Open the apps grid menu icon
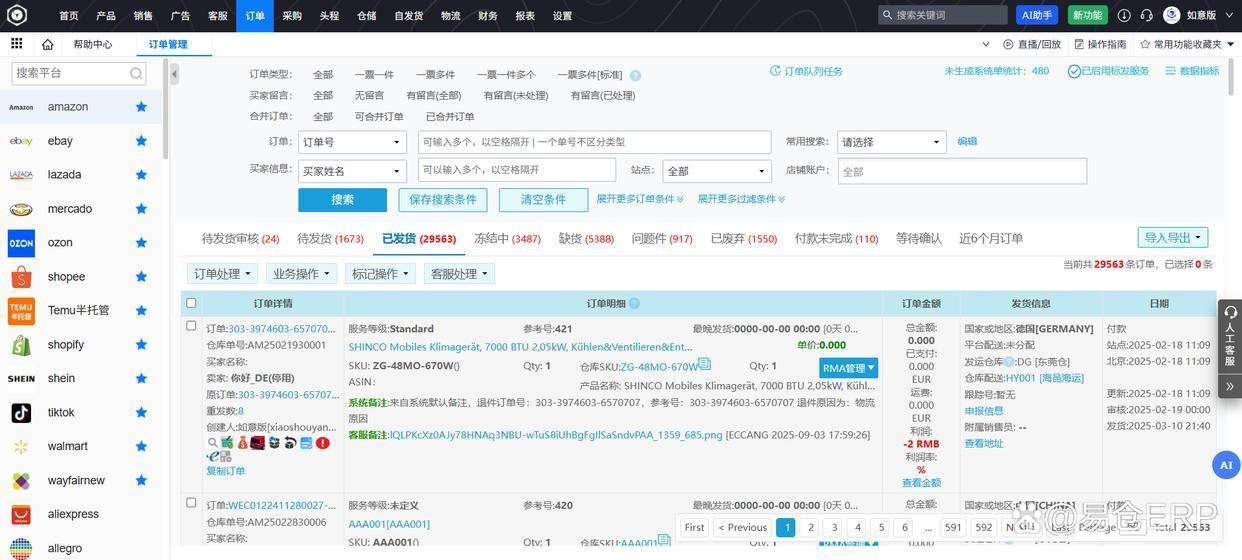Viewport: 1242px width, 560px height. (x=17, y=44)
